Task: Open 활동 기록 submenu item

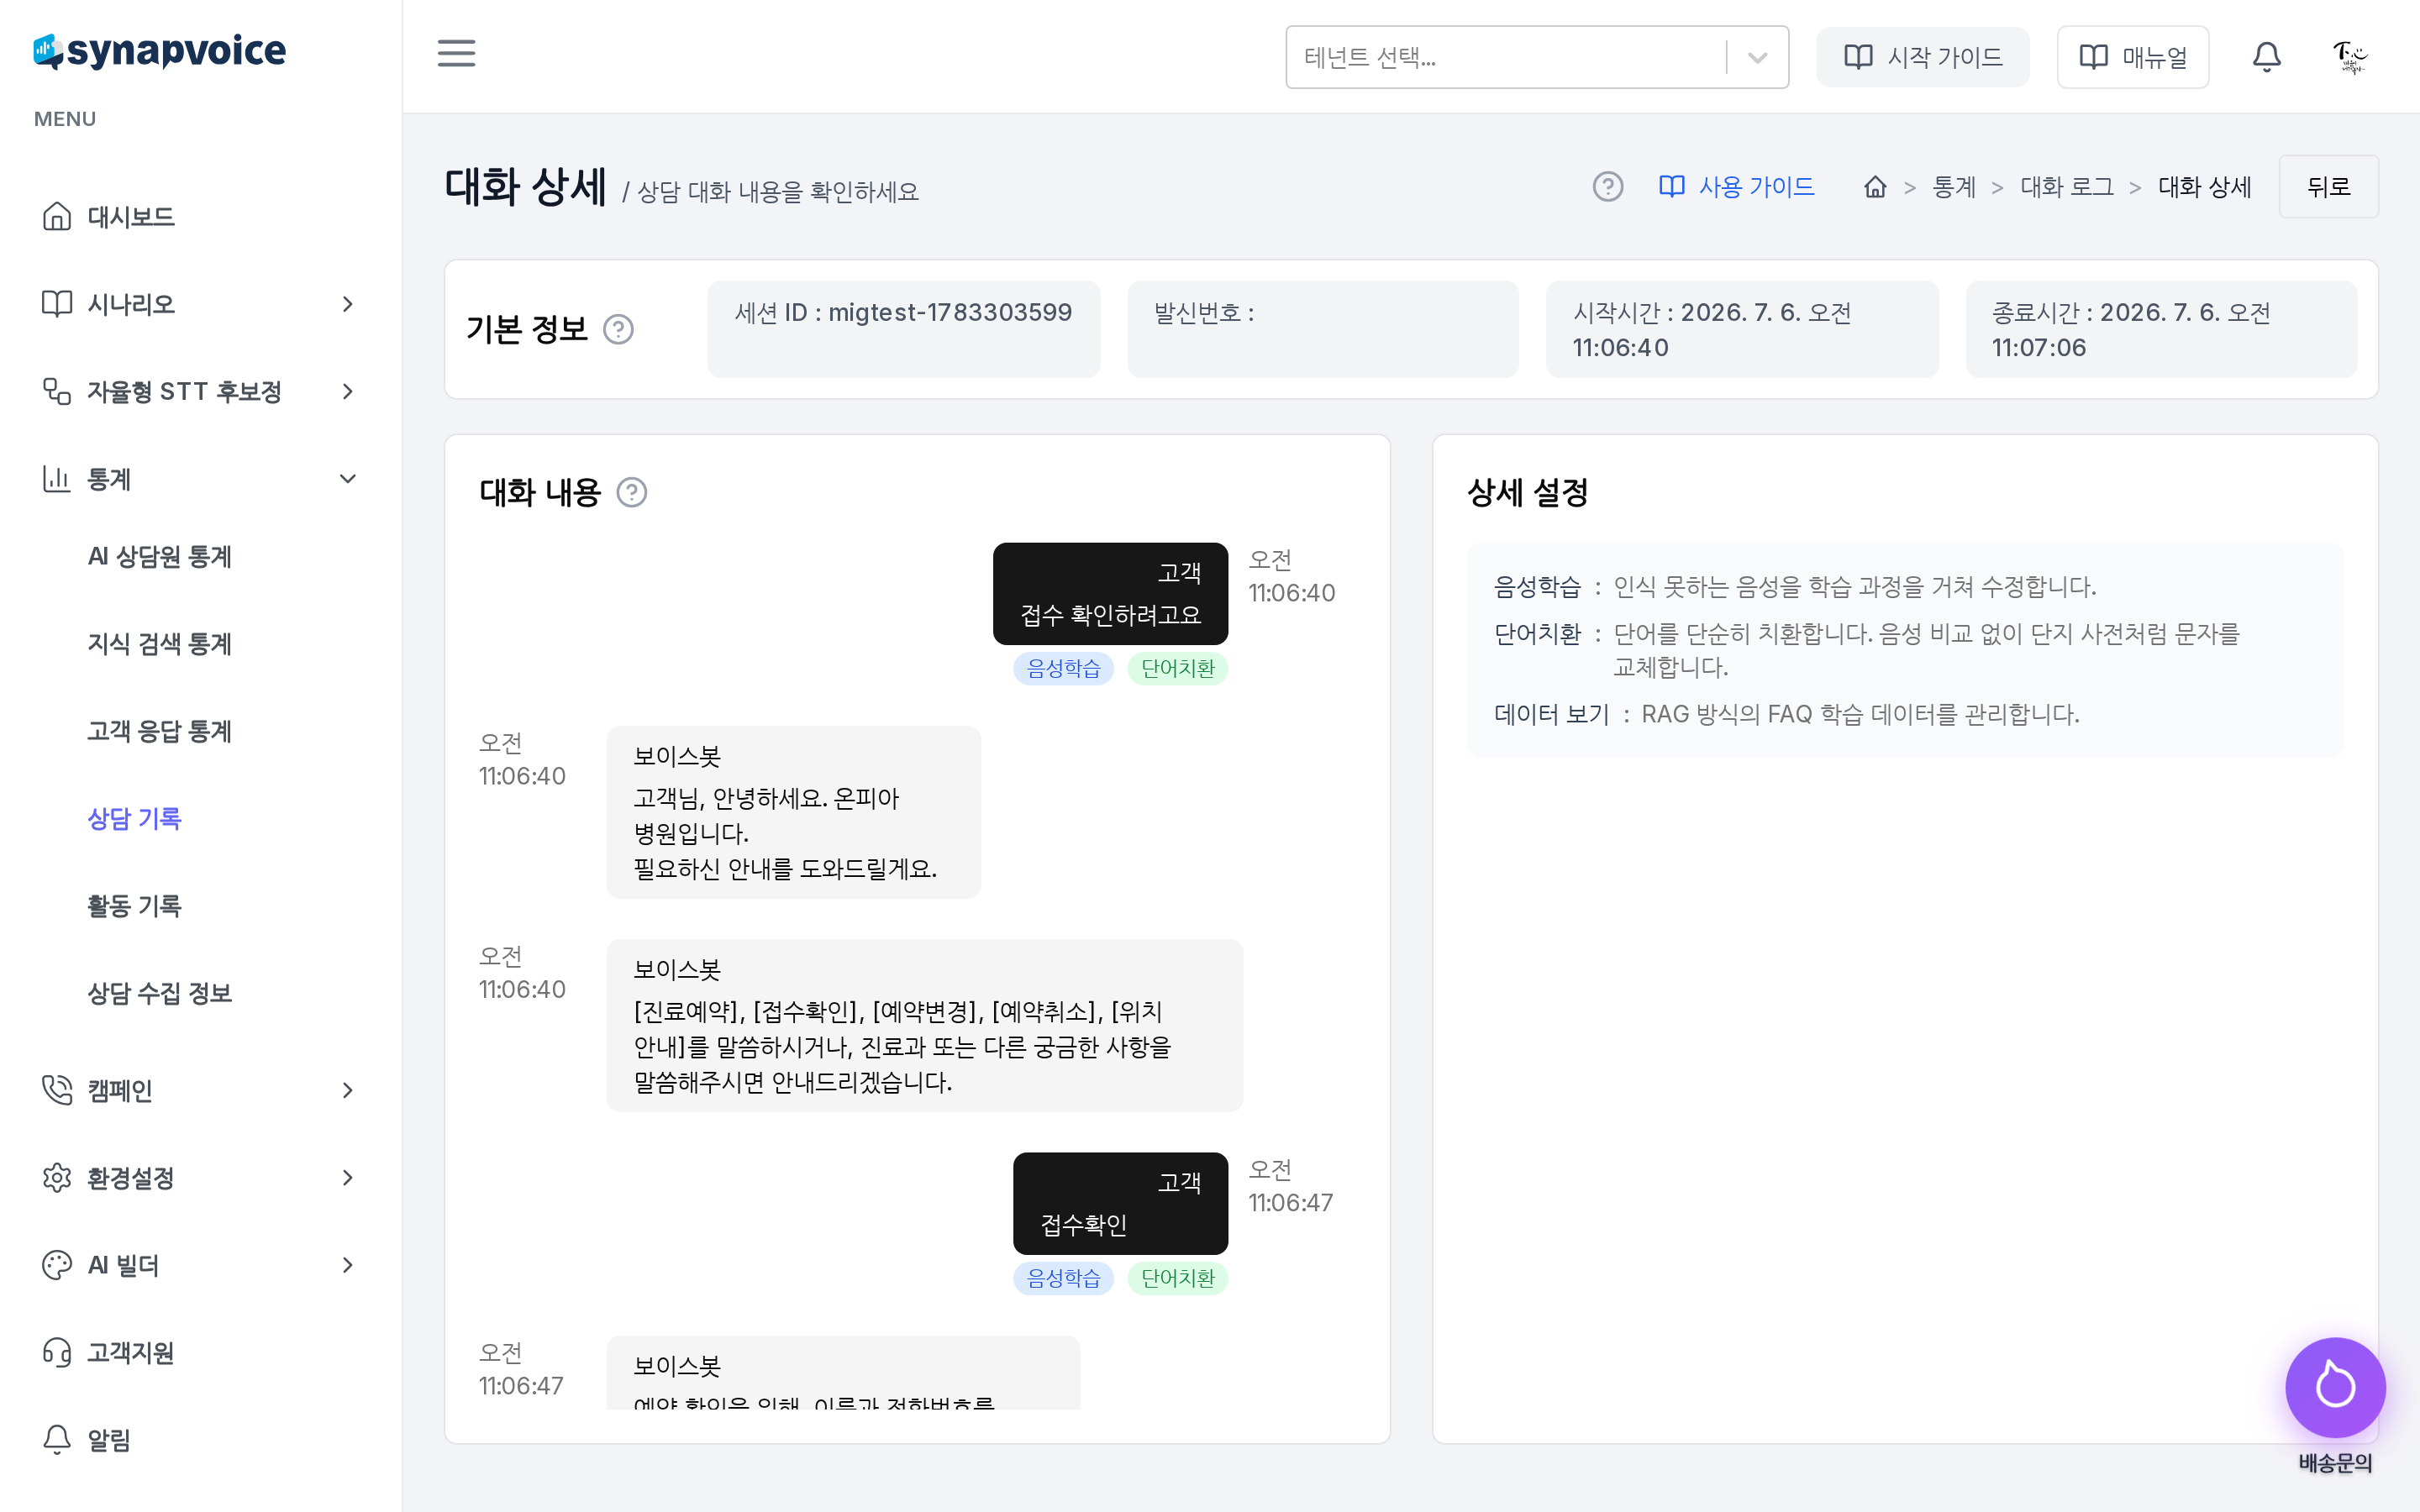Action: [x=135, y=906]
